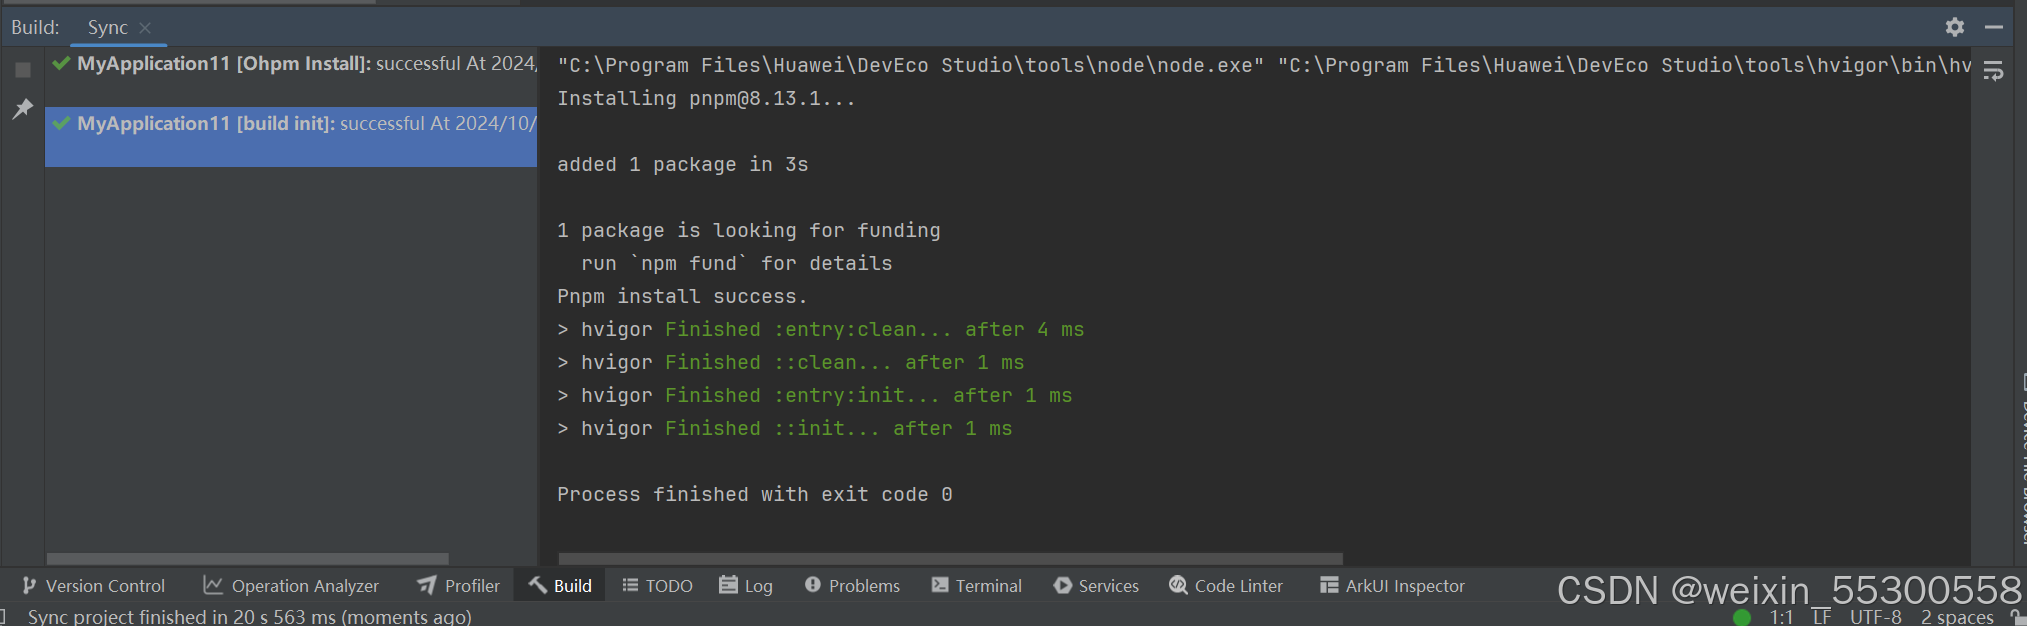
Task: Open the Code Linter panel
Action: [x=1226, y=586]
